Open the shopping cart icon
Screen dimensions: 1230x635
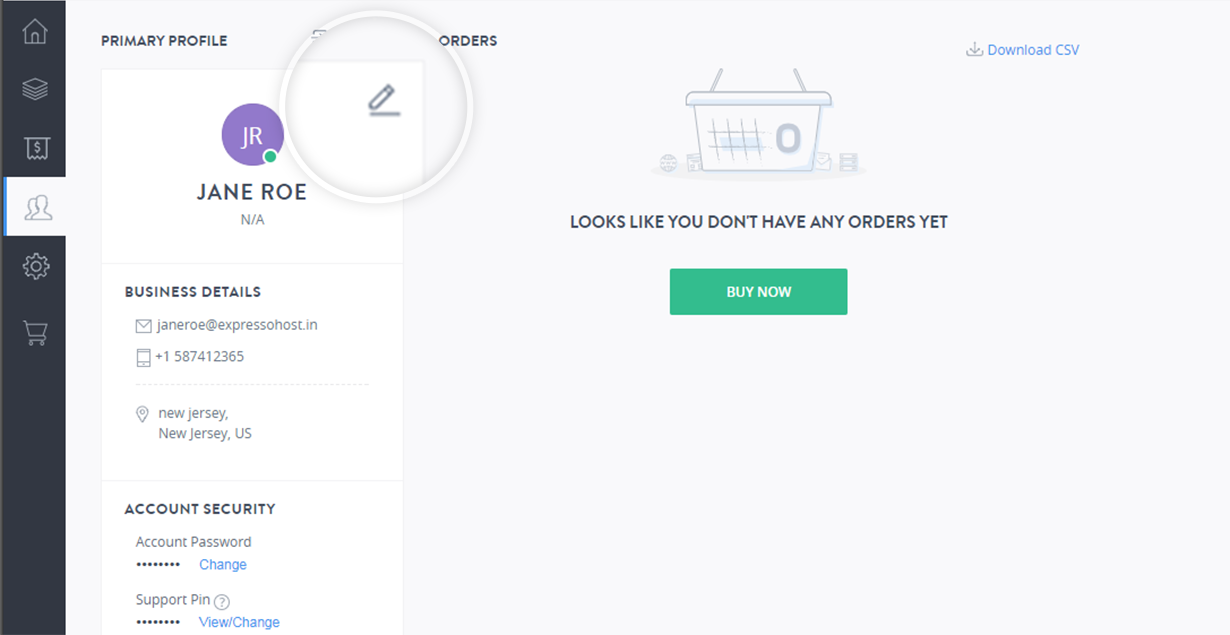36,333
